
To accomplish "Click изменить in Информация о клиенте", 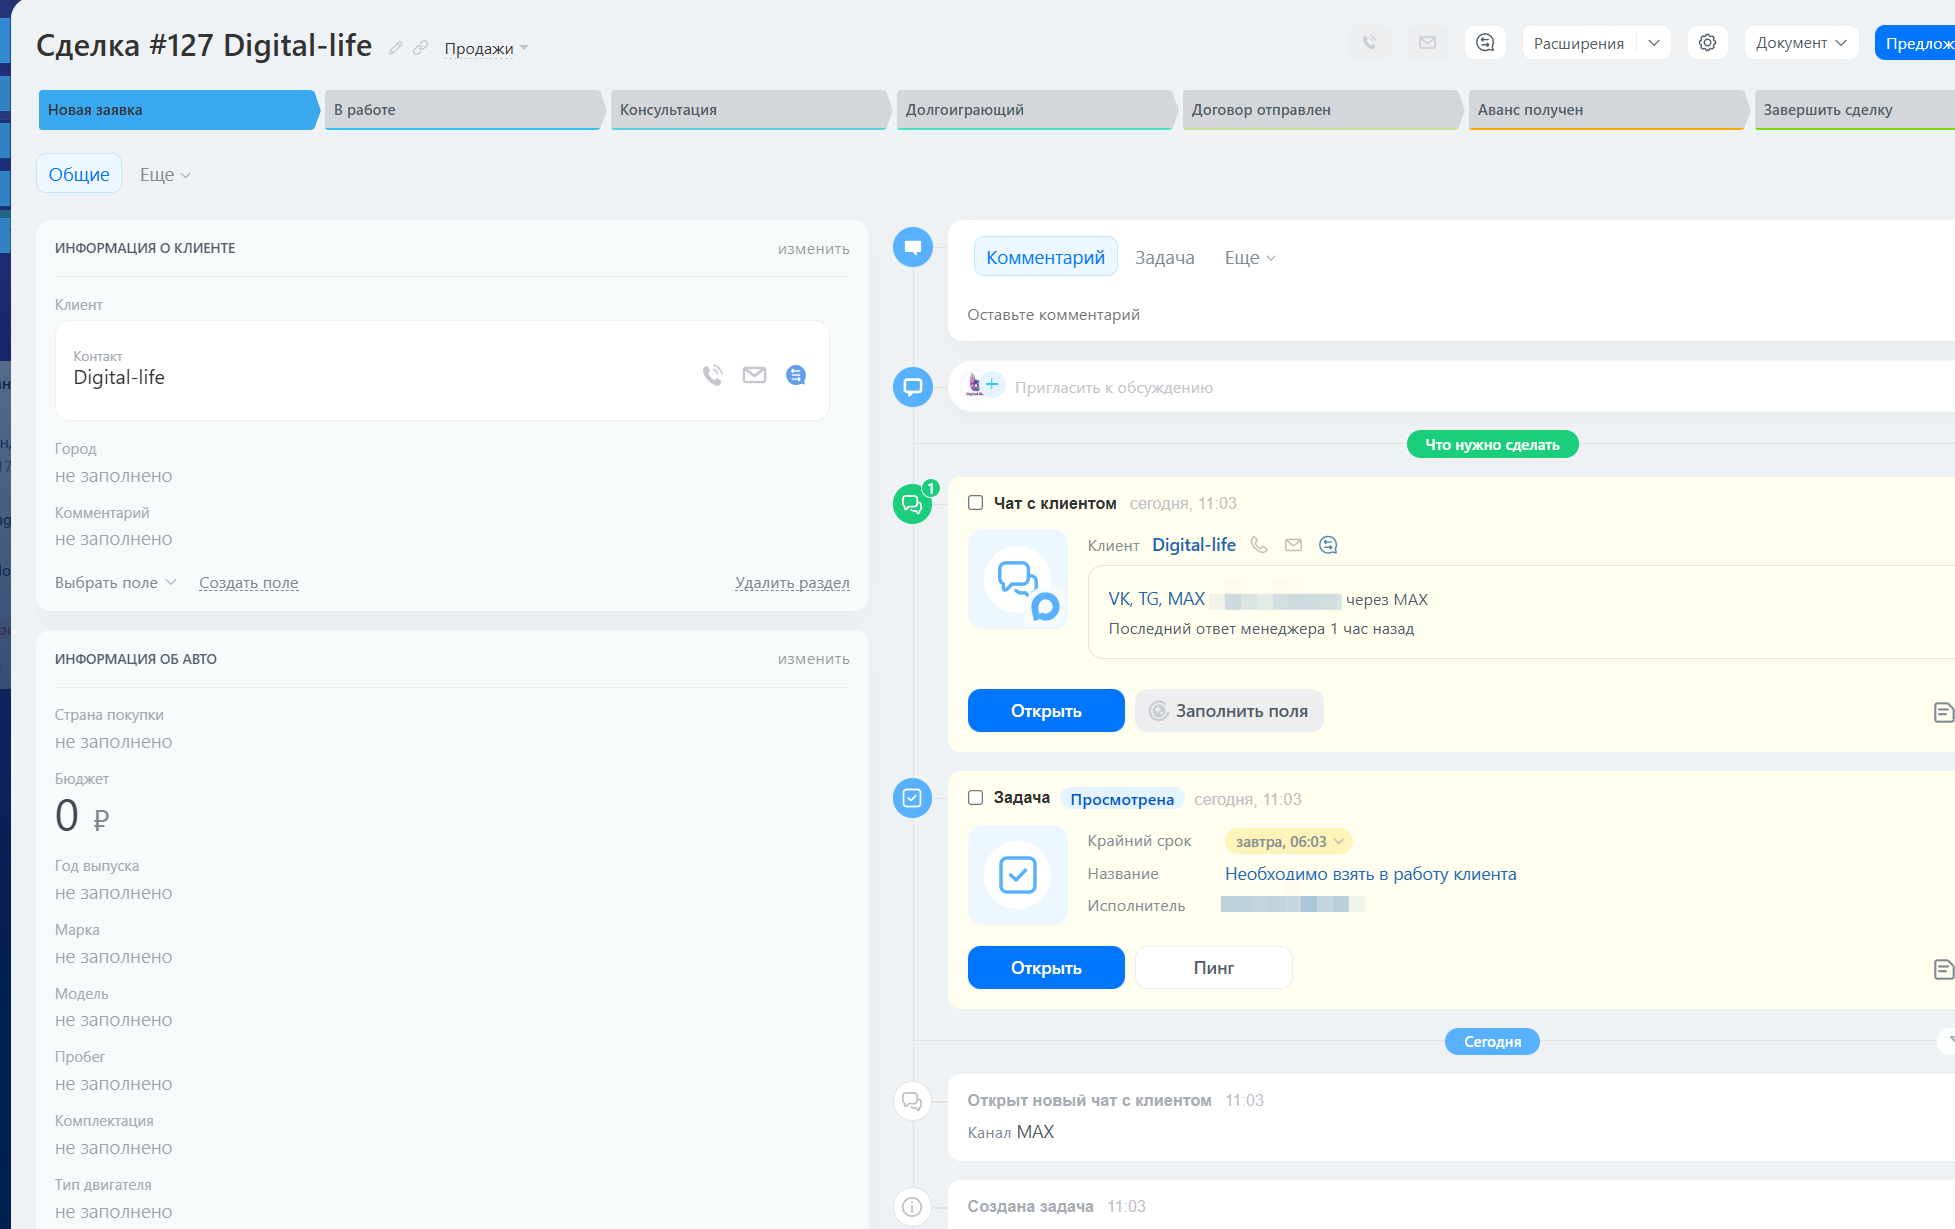I will (x=814, y=249).
